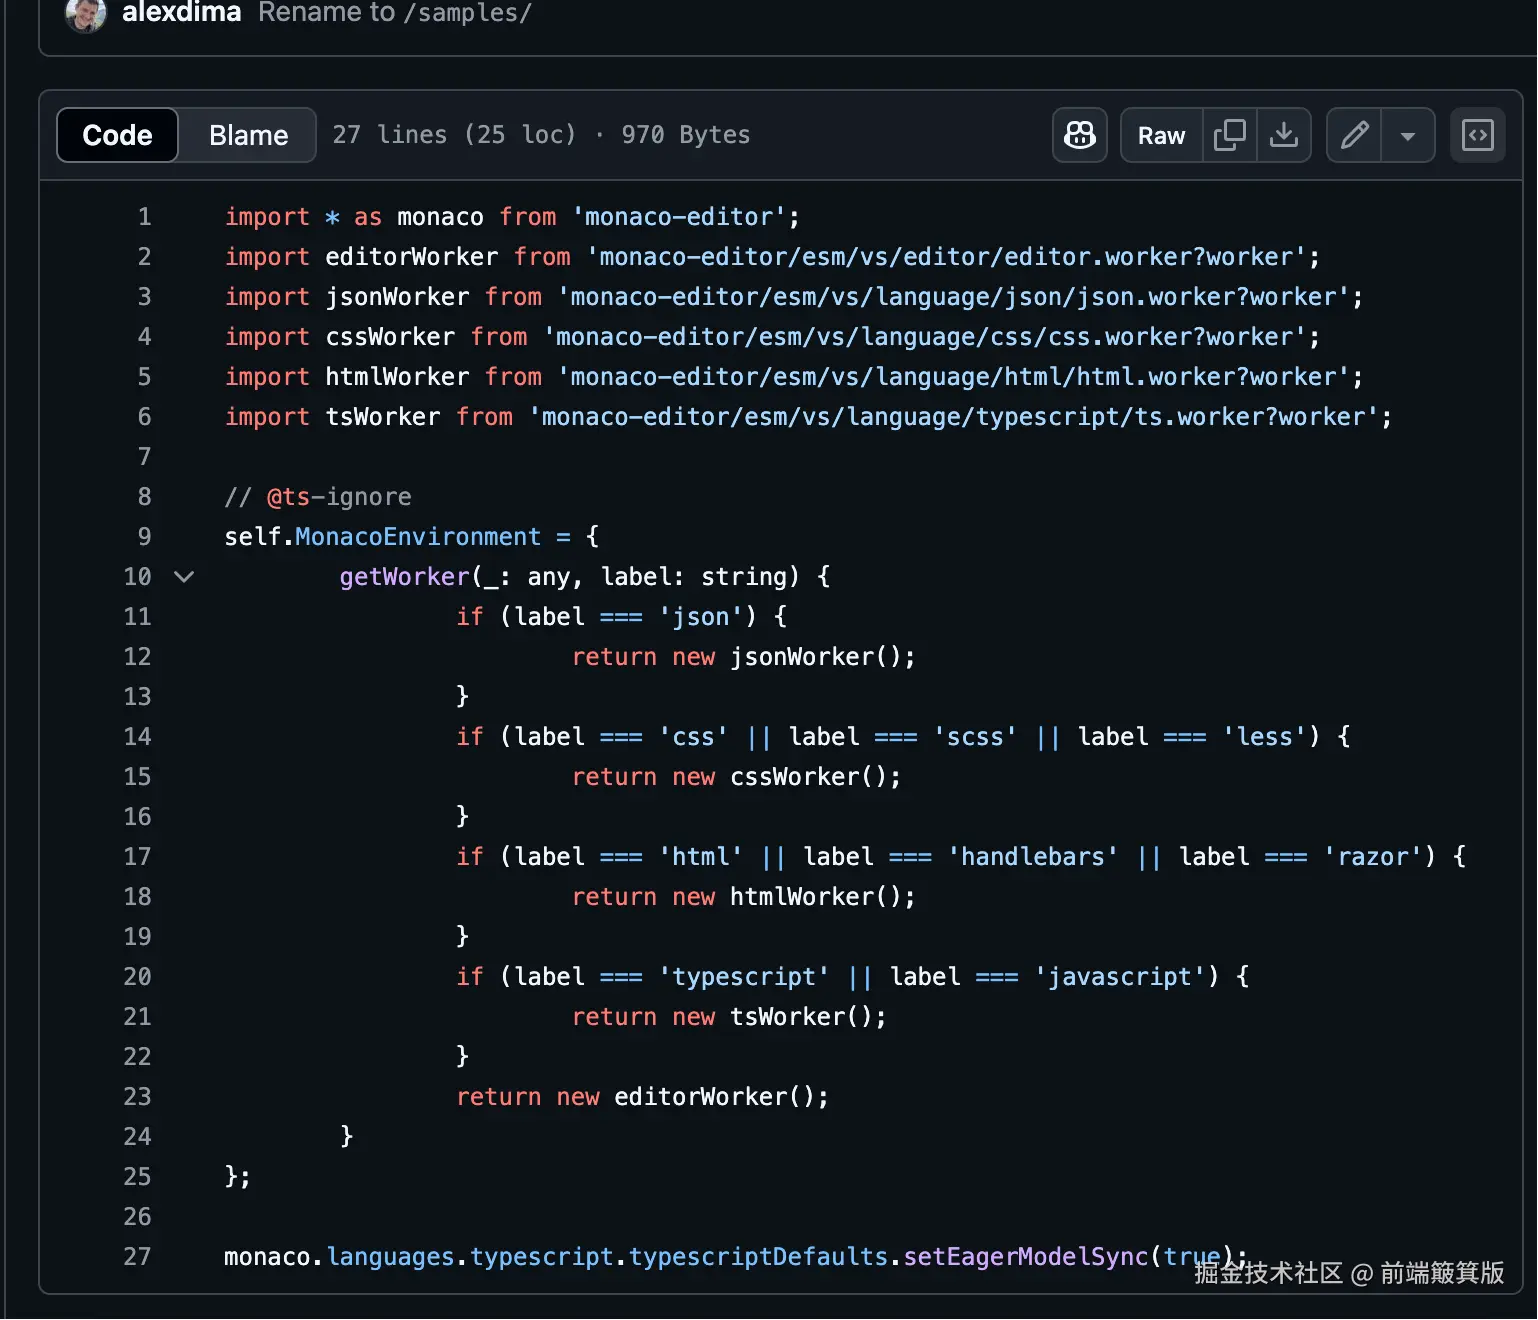Click 'return new jsonWorker();' statement
The height and width of the screenshot is (1320, 1538).
pyautogui.click(x=743, y=657)
